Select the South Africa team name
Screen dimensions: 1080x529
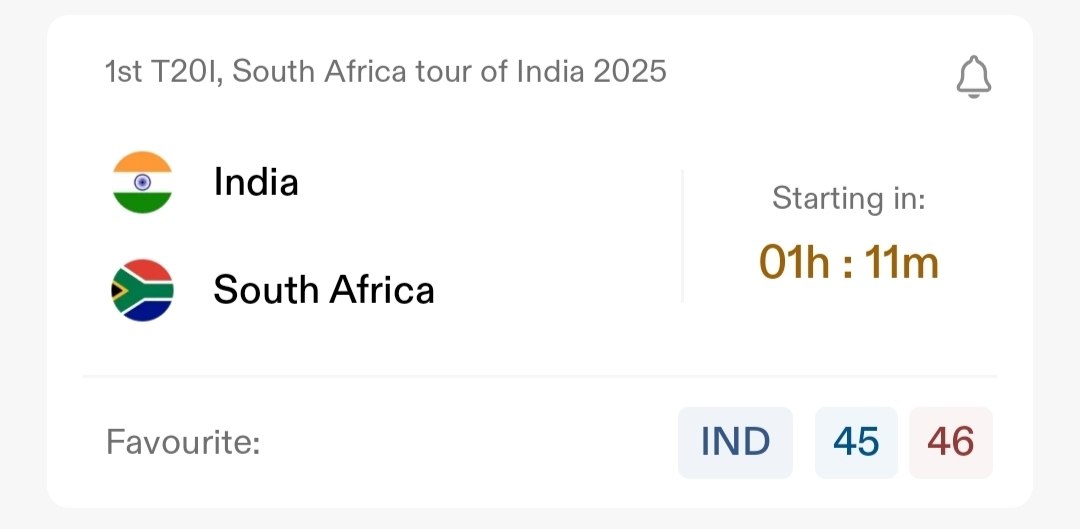(324, 290)
